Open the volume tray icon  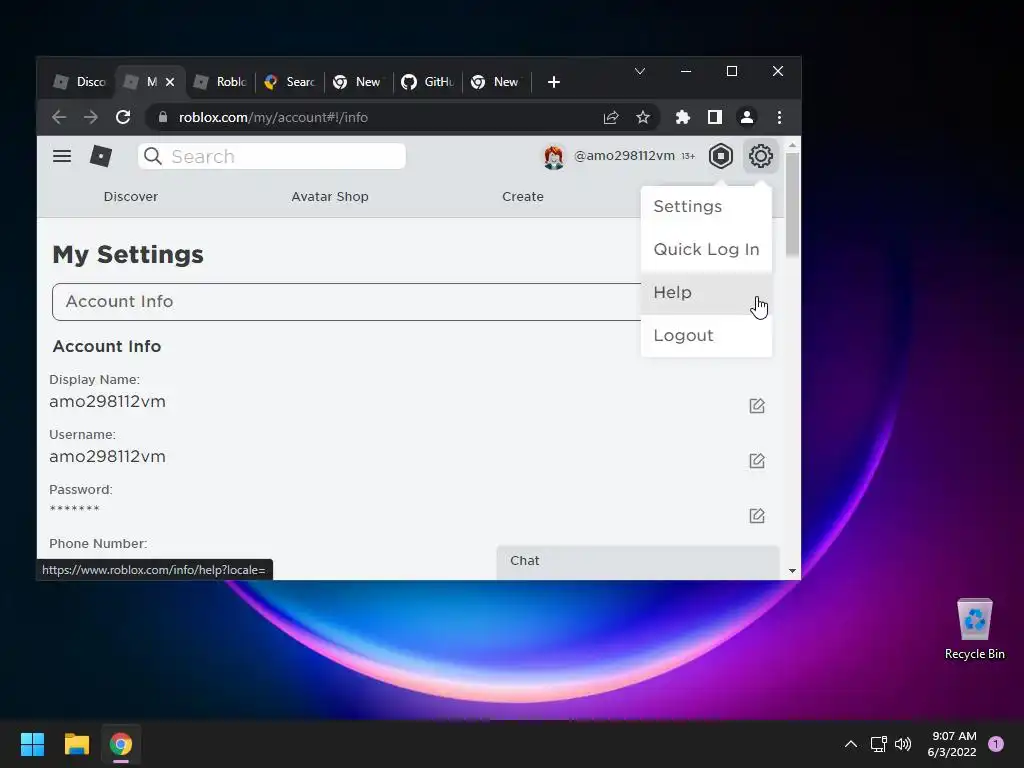[x=903, y=744]
